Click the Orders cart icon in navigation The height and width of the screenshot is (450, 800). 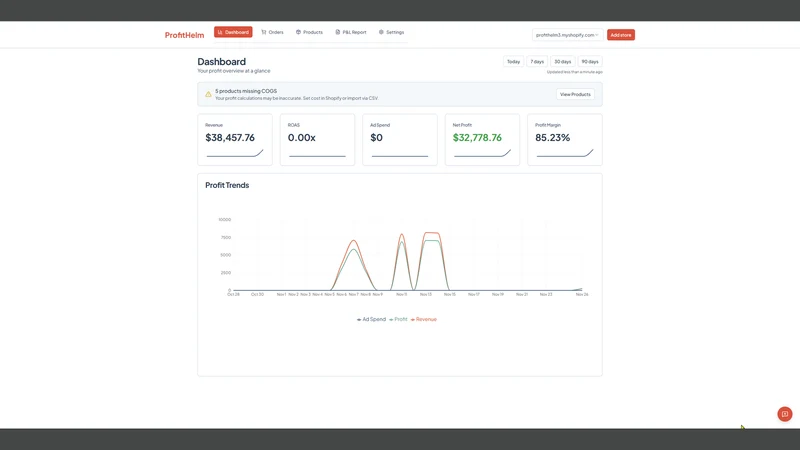264,32
